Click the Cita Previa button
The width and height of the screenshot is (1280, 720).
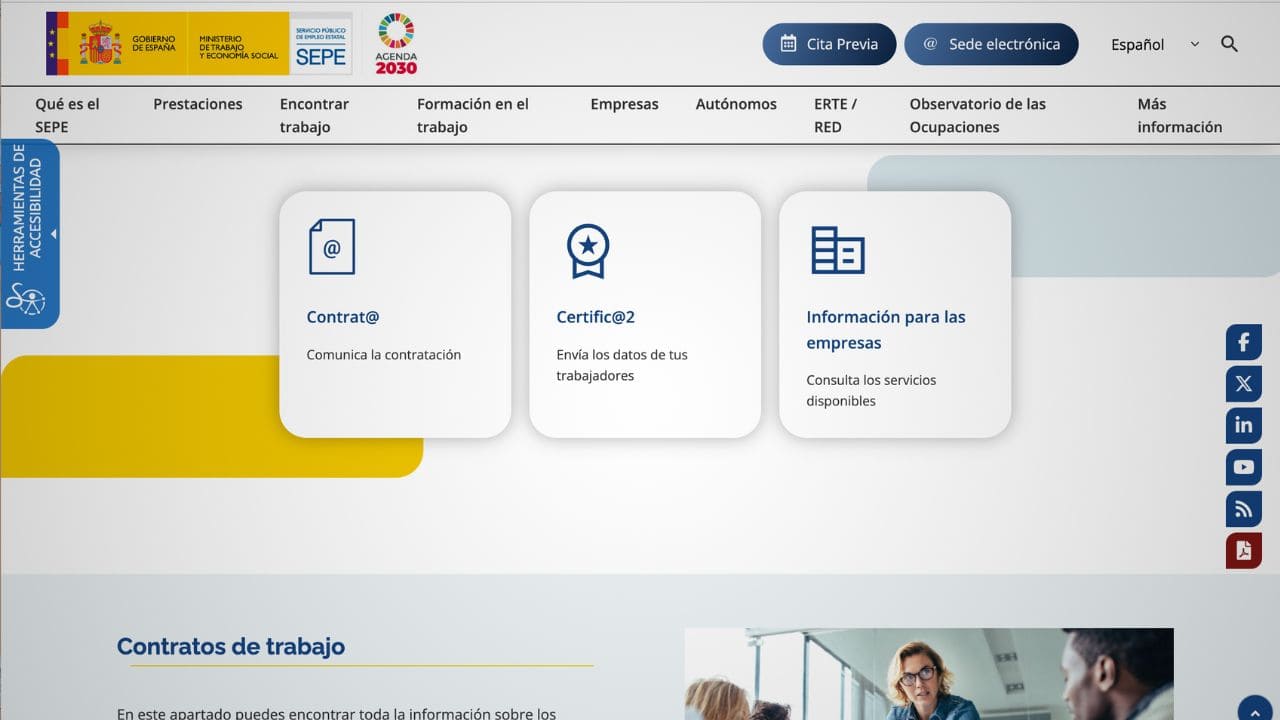click(829, 44)
